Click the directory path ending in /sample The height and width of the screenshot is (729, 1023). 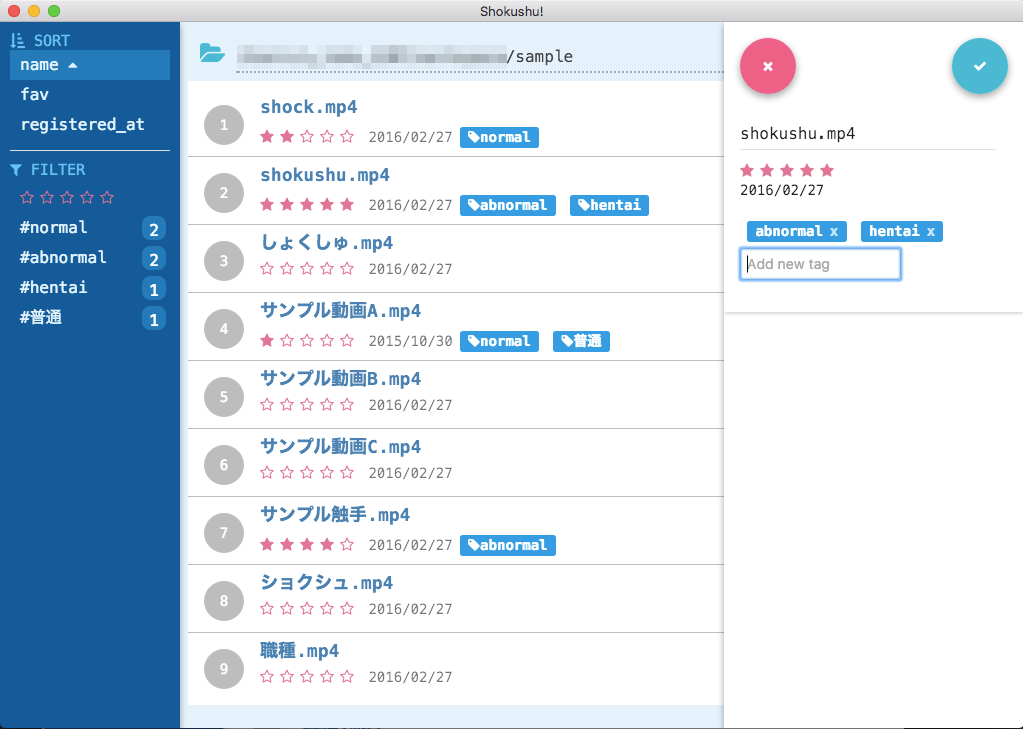[480, 56]
